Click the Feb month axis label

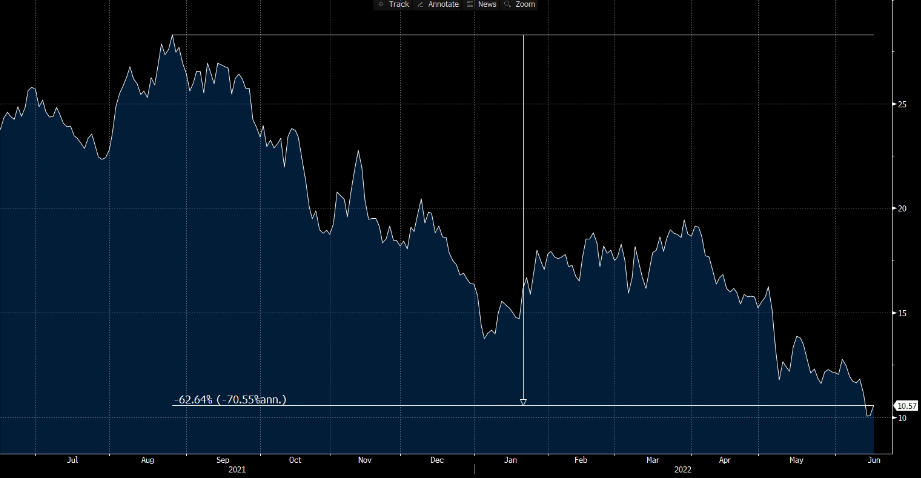(x=580, y=460)
